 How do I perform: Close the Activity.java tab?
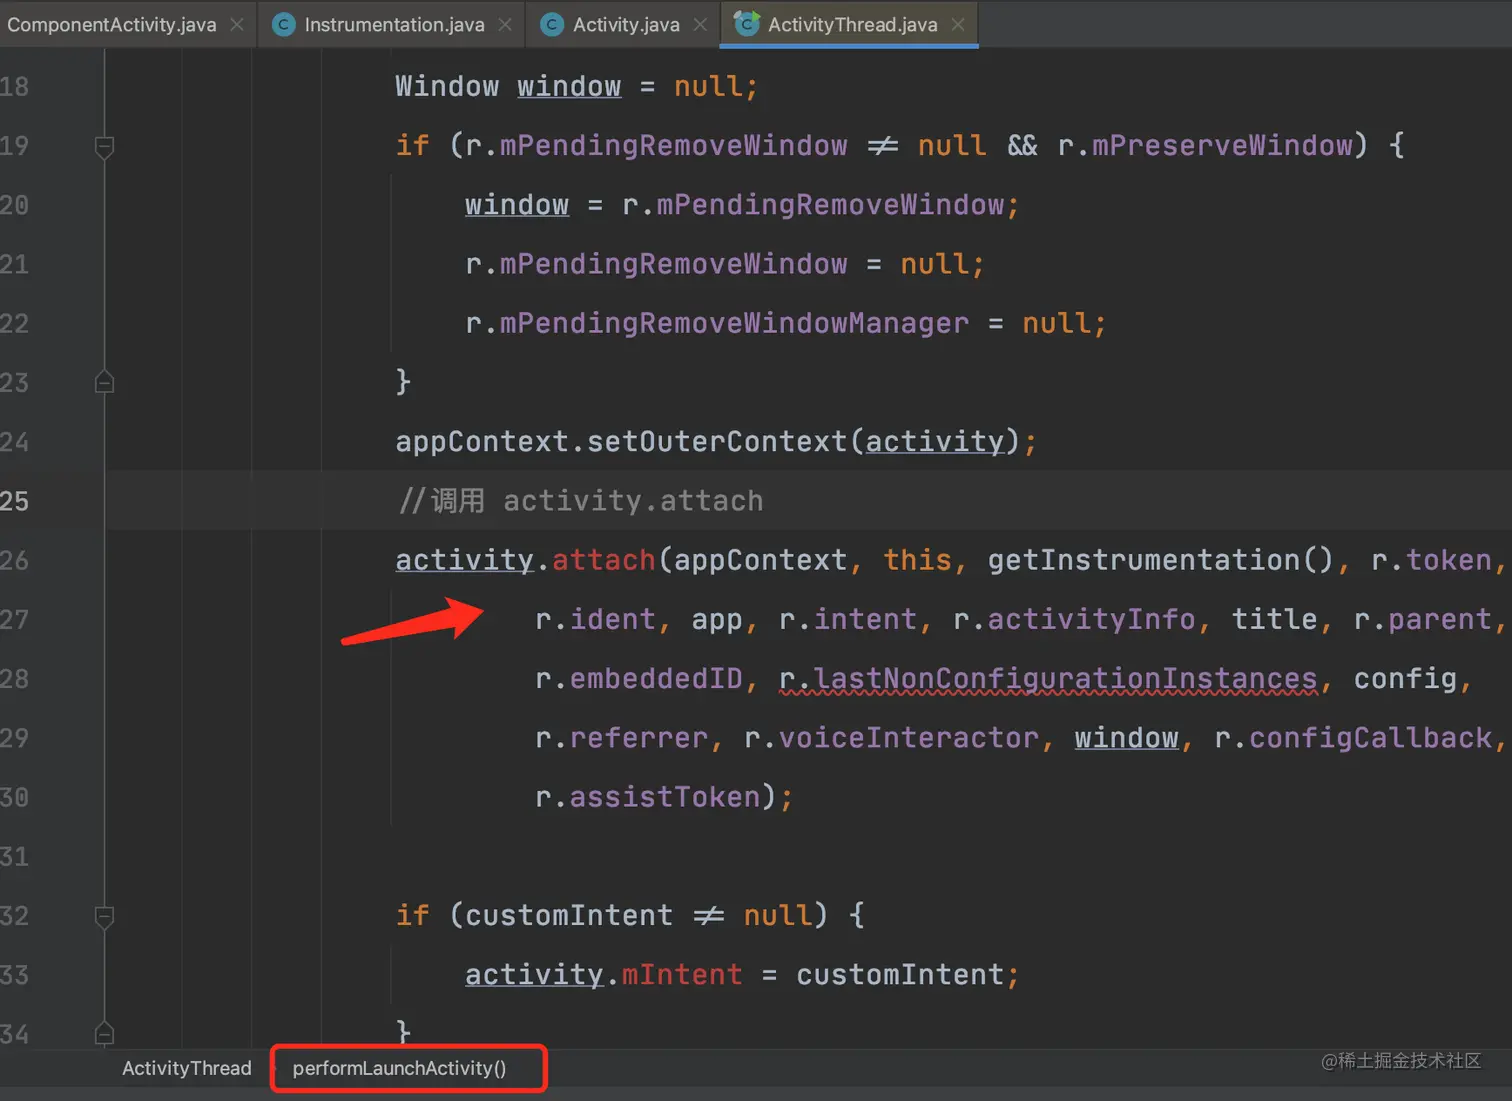(x=700, y=25)
